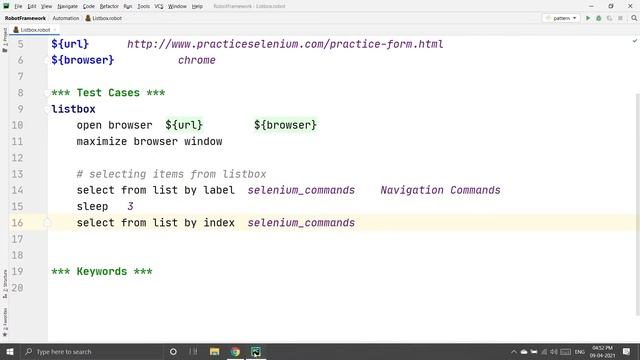Click select from list by index keyword
Image resolution: width=640 pixels, height=360 pixels.
point(156,223)
